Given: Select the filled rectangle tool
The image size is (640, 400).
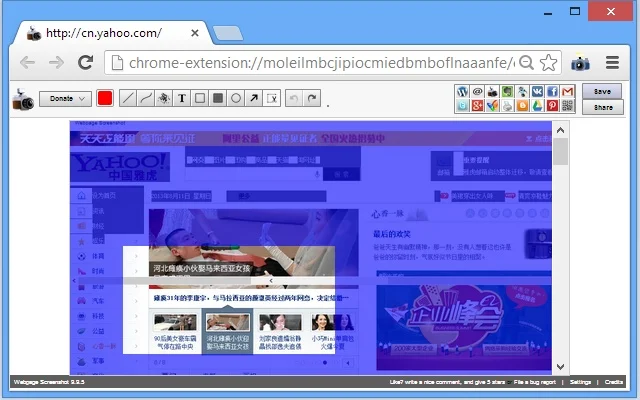Looking at the screenshot, I should (x=218, y=98).
